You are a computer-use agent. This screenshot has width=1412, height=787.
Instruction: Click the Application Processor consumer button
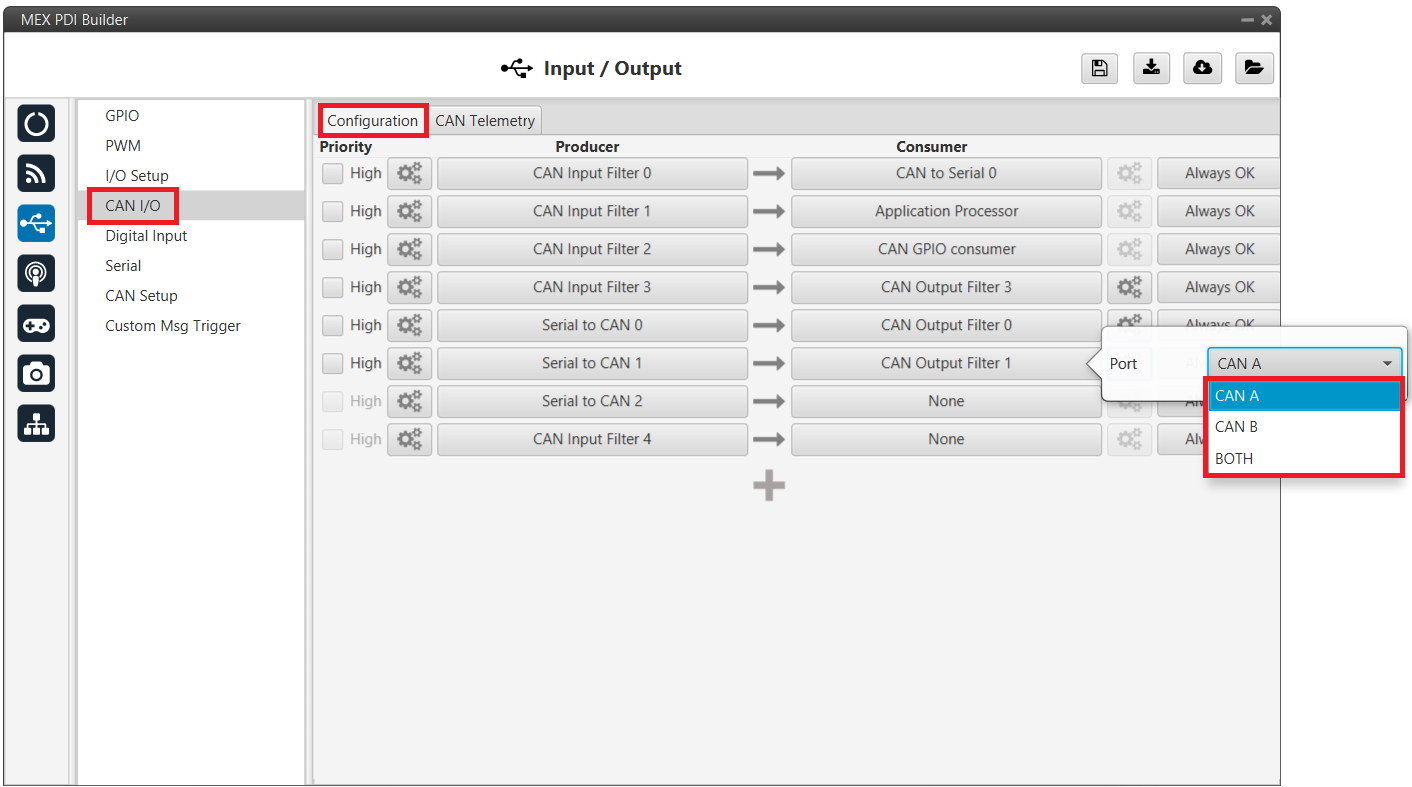click(946, 211)
